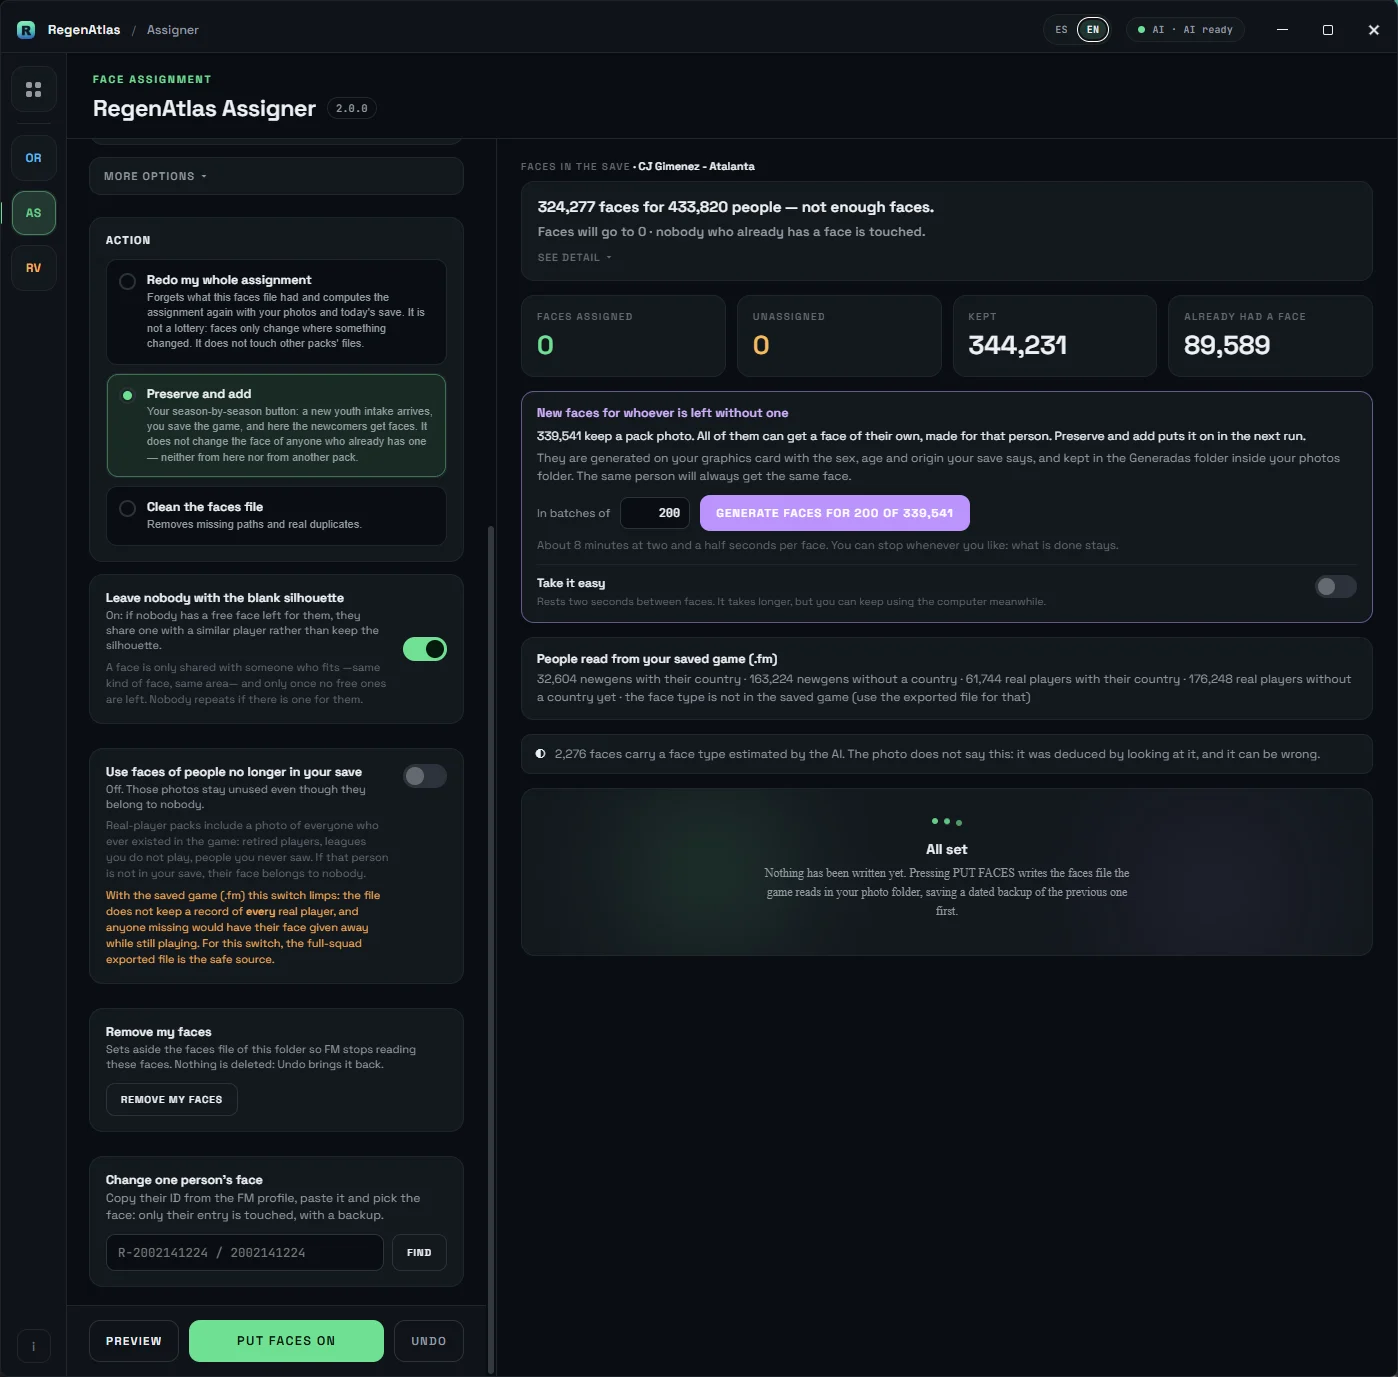The height and width of the screenshot is (1377, 1398).
Task: Switch to the OR sidebar tab
Action: 34,158
